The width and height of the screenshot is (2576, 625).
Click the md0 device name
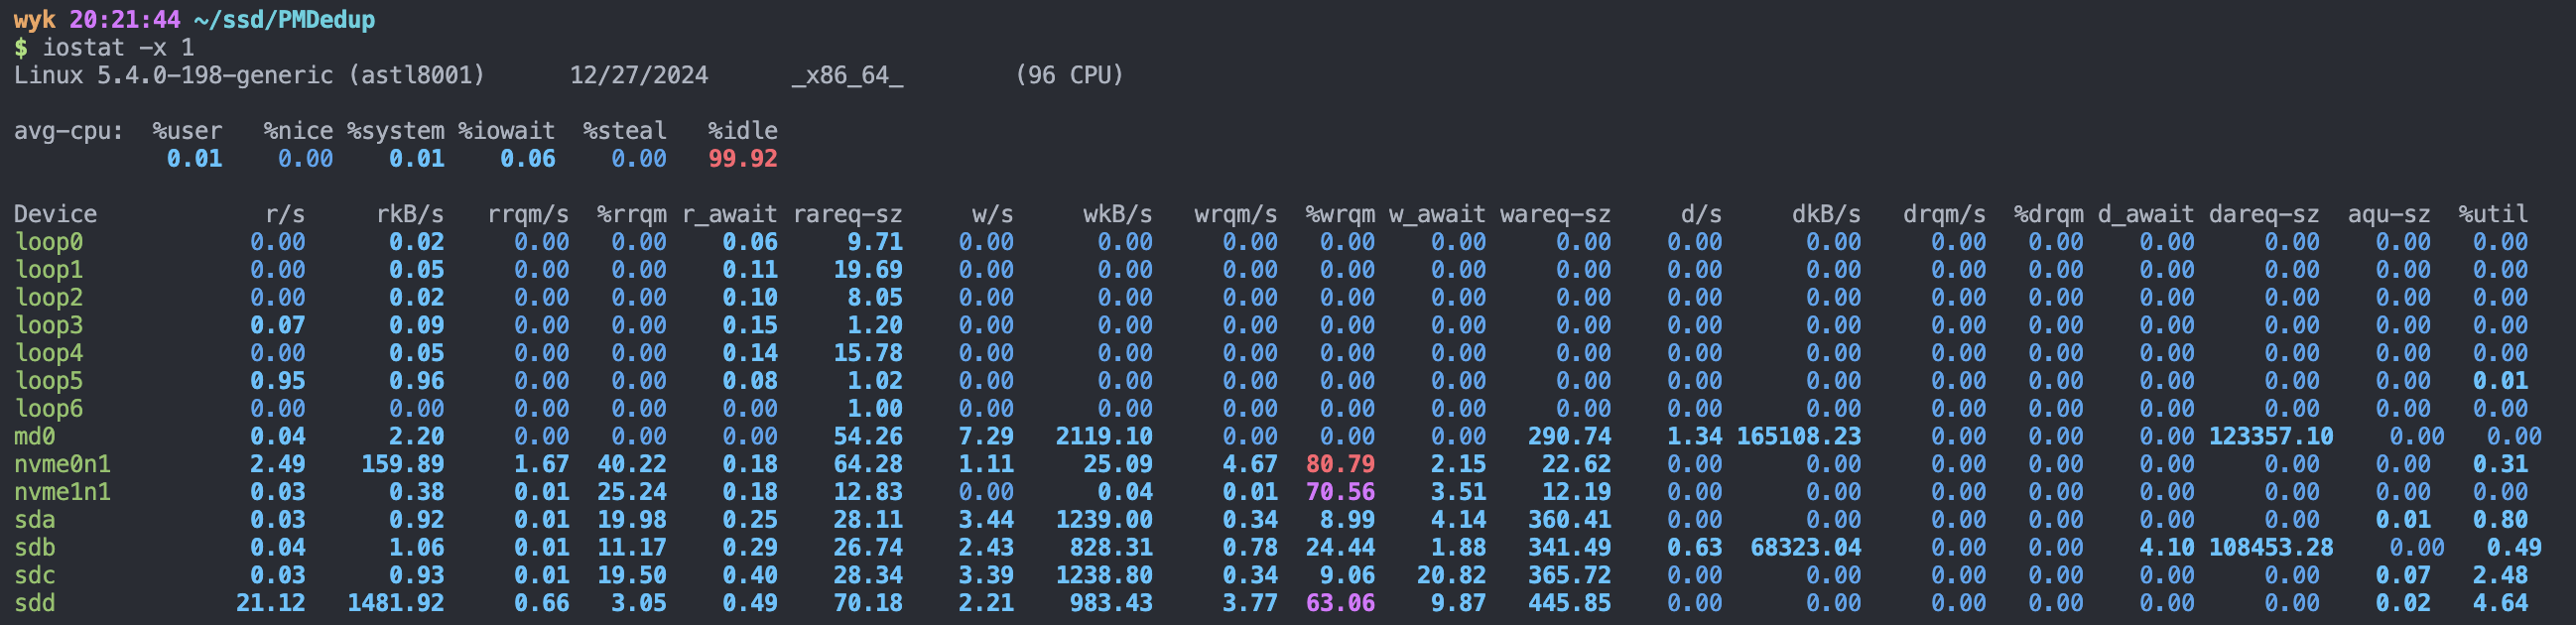pos(34,437)
